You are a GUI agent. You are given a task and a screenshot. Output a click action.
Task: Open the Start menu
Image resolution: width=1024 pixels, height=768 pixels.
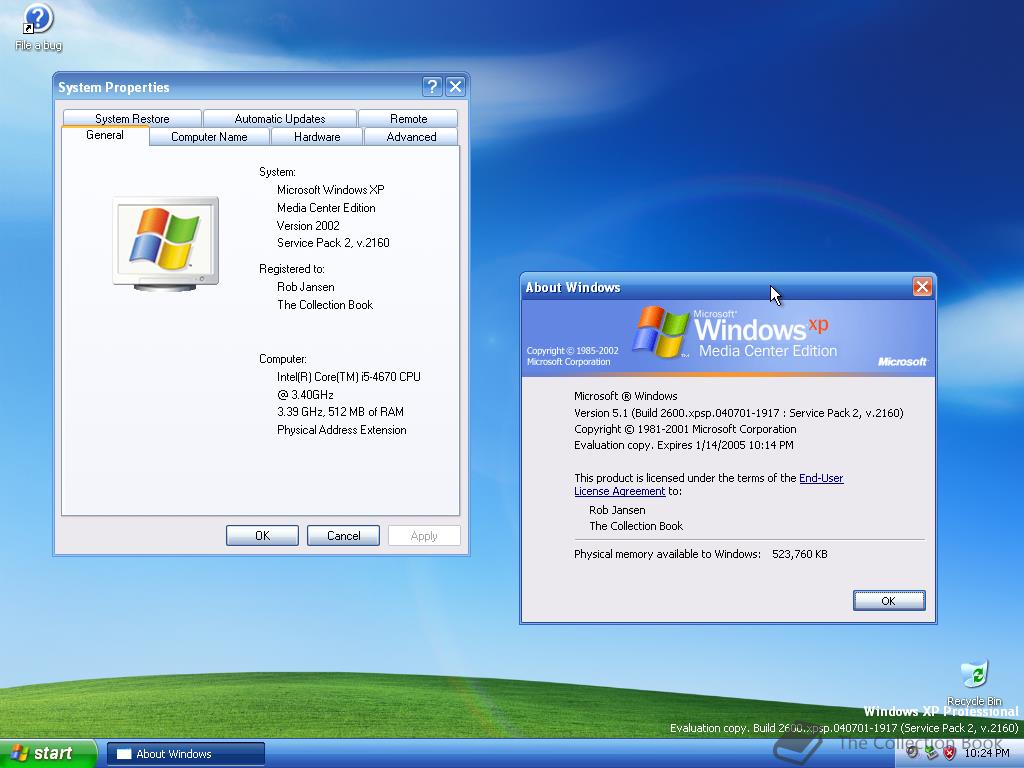tap(48, 753)
